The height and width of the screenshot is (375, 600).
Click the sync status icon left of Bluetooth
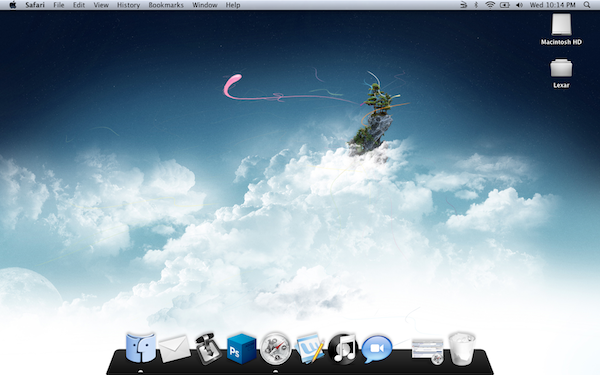463,5
